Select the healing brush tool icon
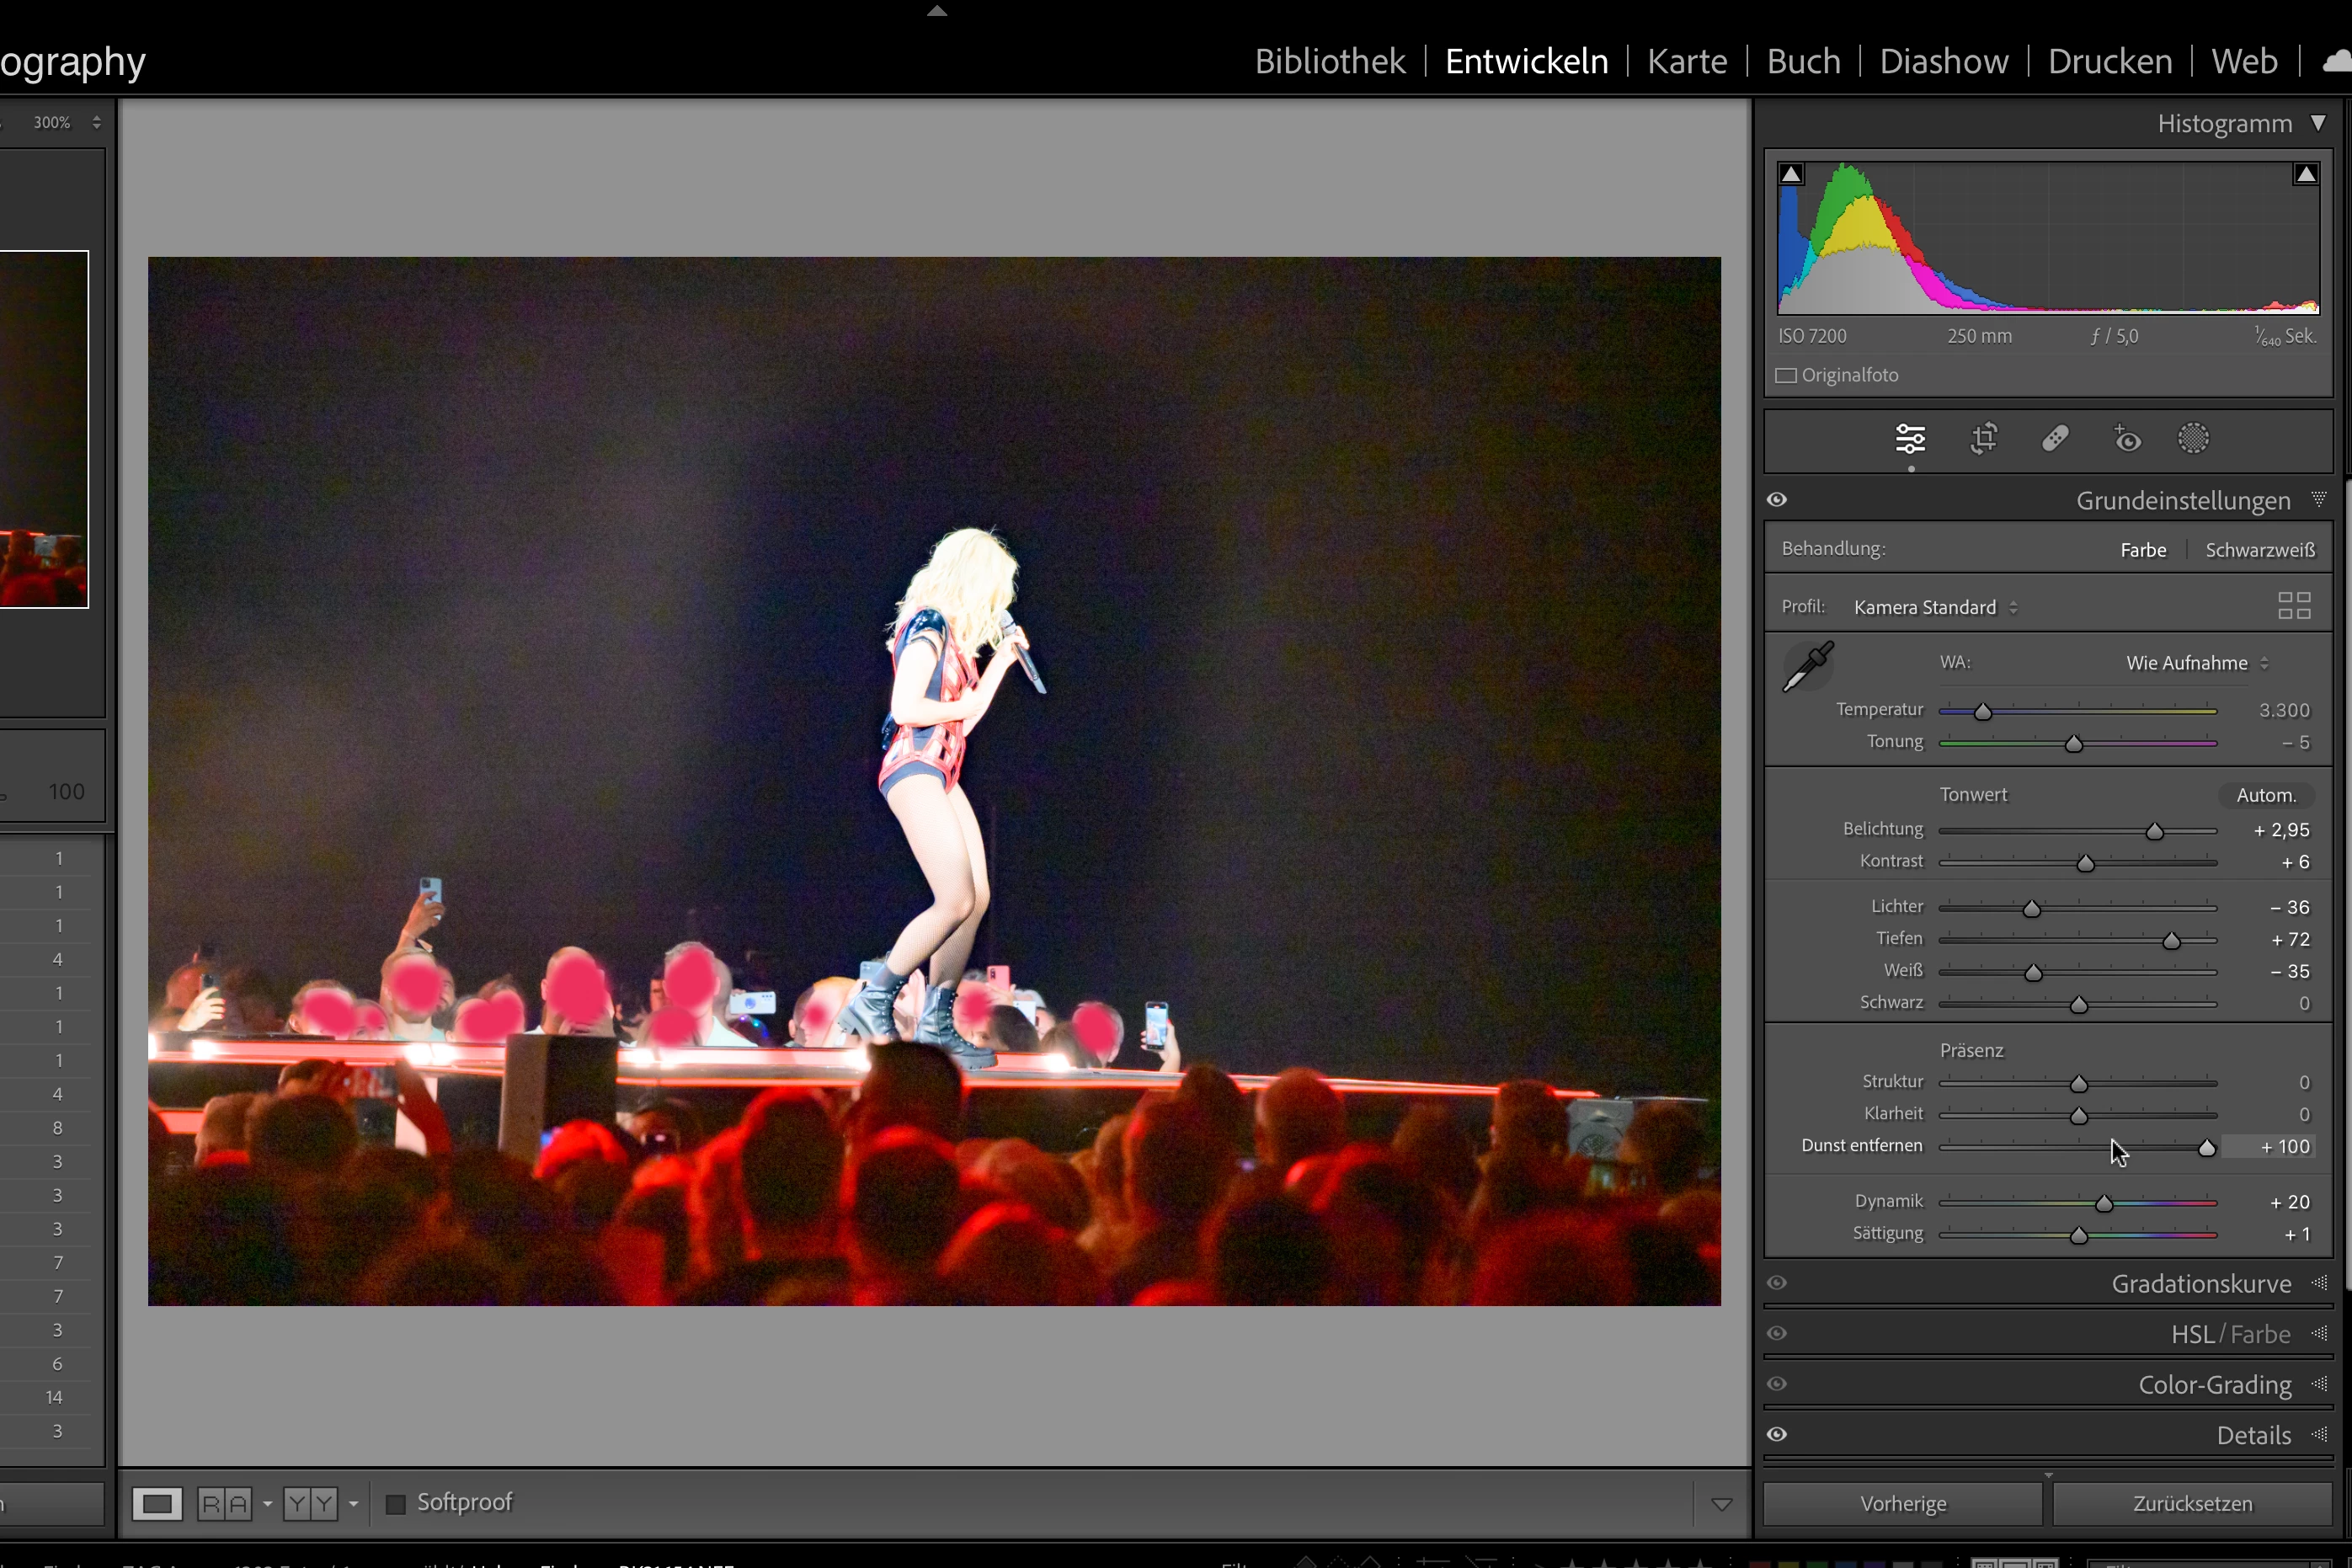Screen dimensions: 2352x1568 coord(2055,439)
